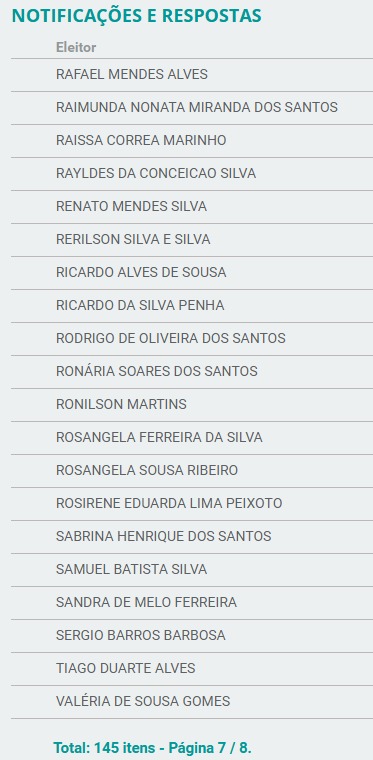Select the RONILSON MARTINS row
The height and width of the screenshot is (760, 373).
192,404
